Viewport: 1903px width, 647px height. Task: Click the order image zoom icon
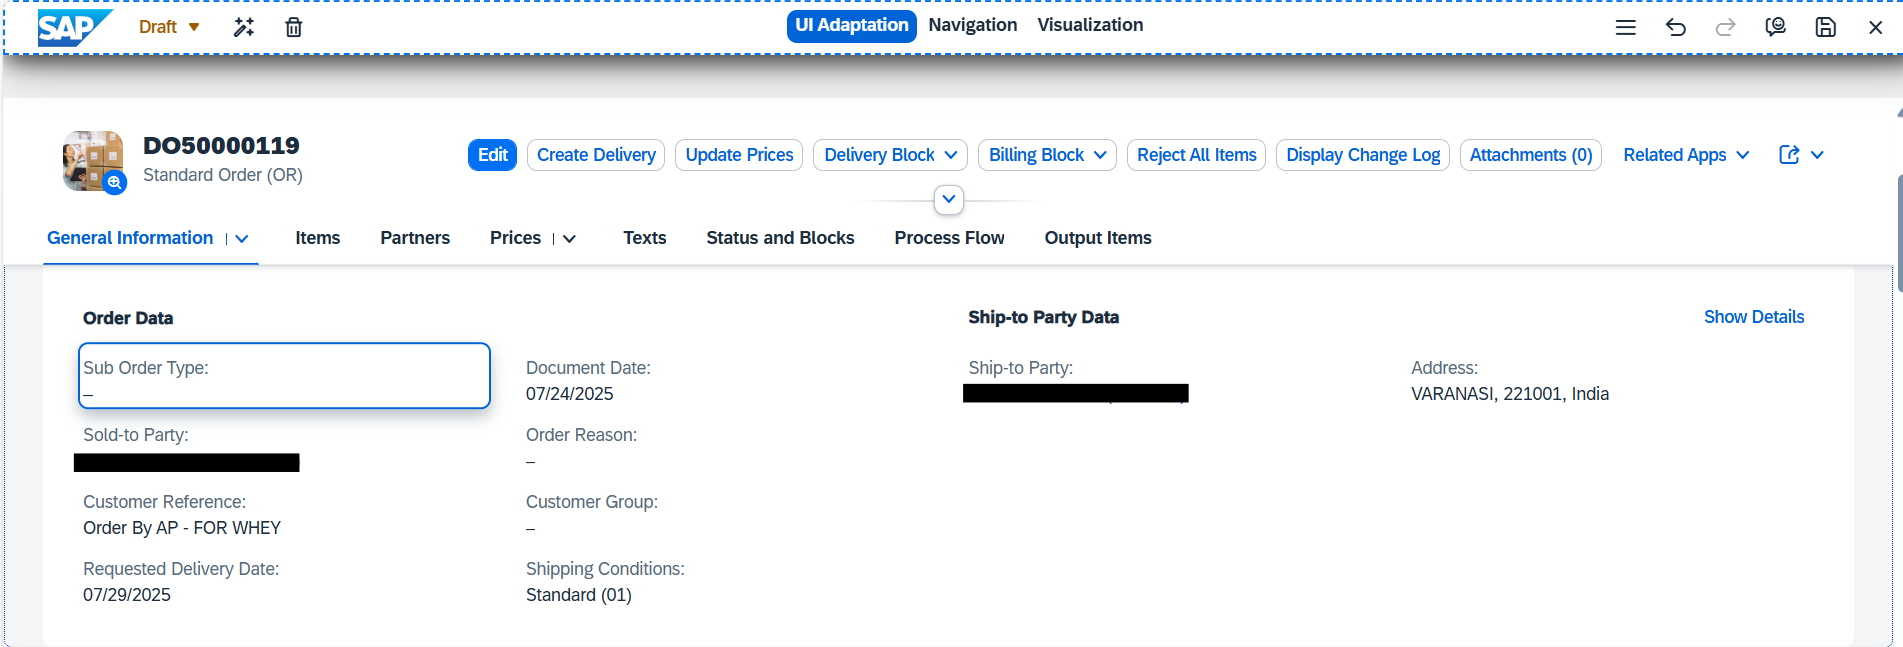point(115,183)
